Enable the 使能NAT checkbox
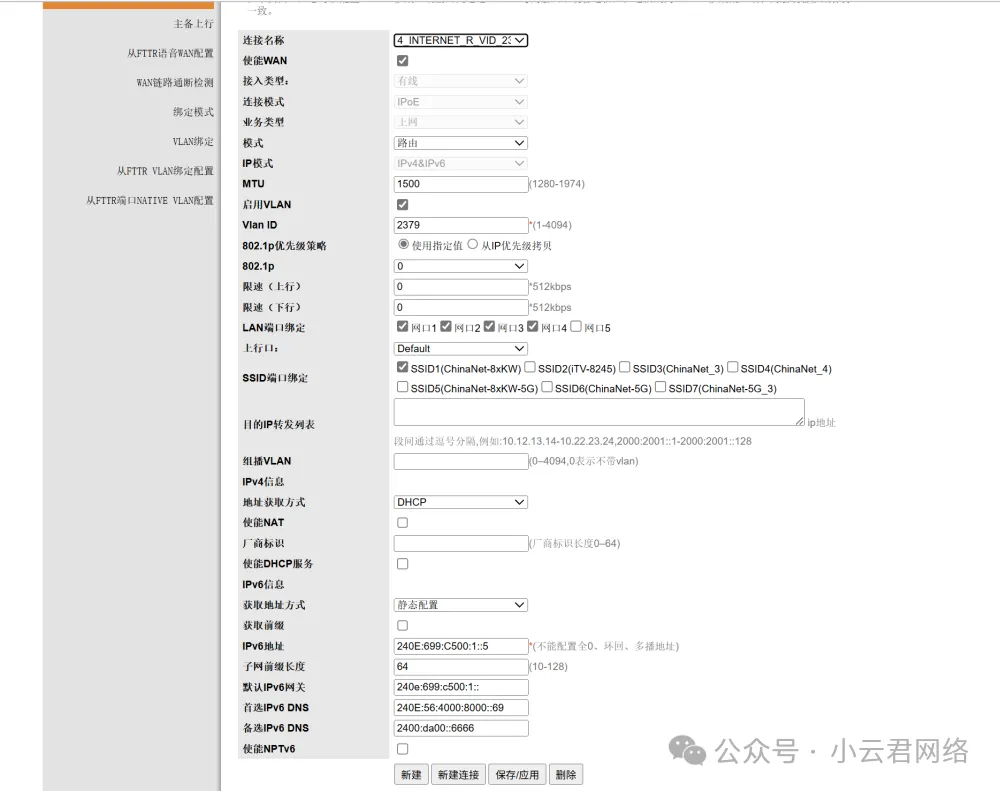This screenshot has width=1000, height=791. [402, 522]
